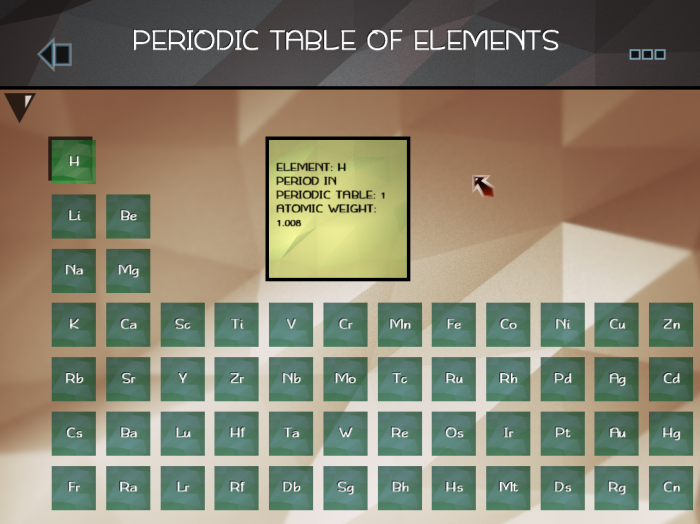Select the Mo element tile
This screenshot has height=524, width=700.
click(346, 379)
